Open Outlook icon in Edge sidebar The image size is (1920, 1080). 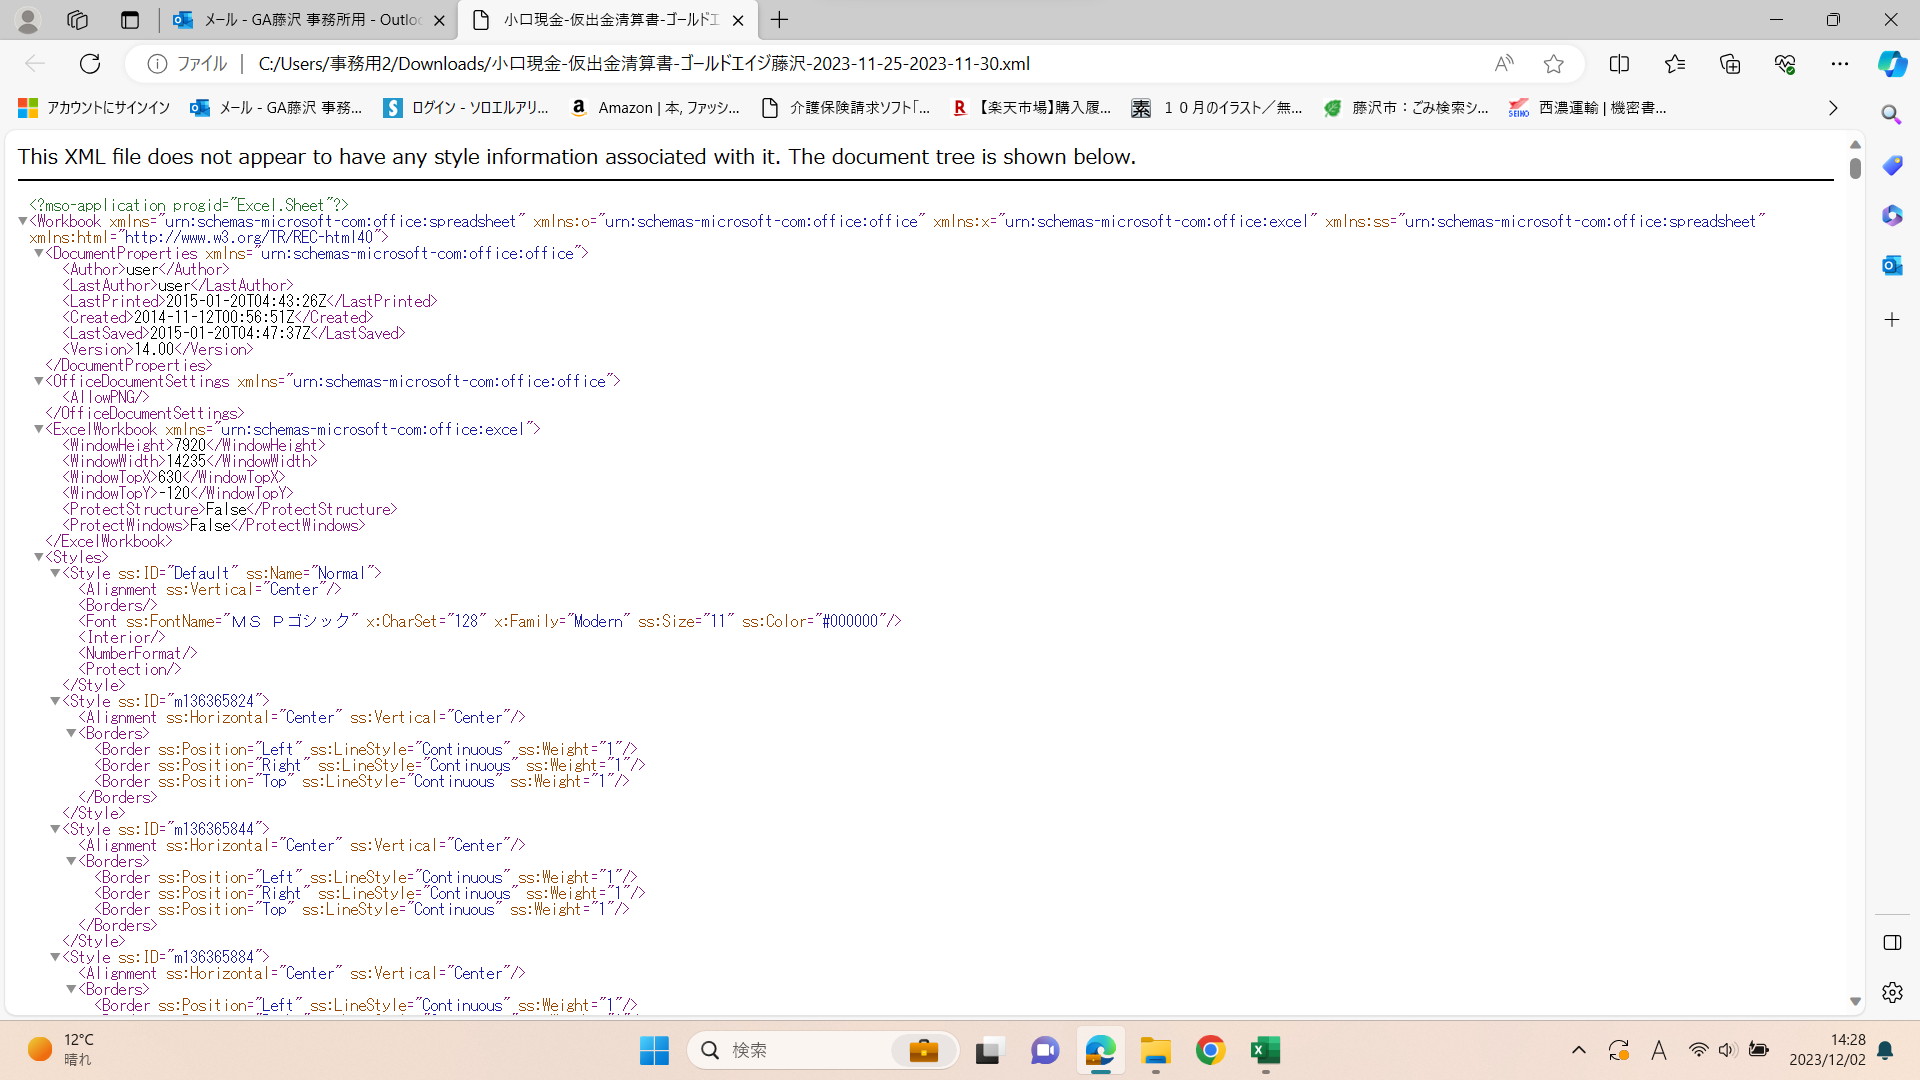pyautogui.click(x=1892, y=265)
